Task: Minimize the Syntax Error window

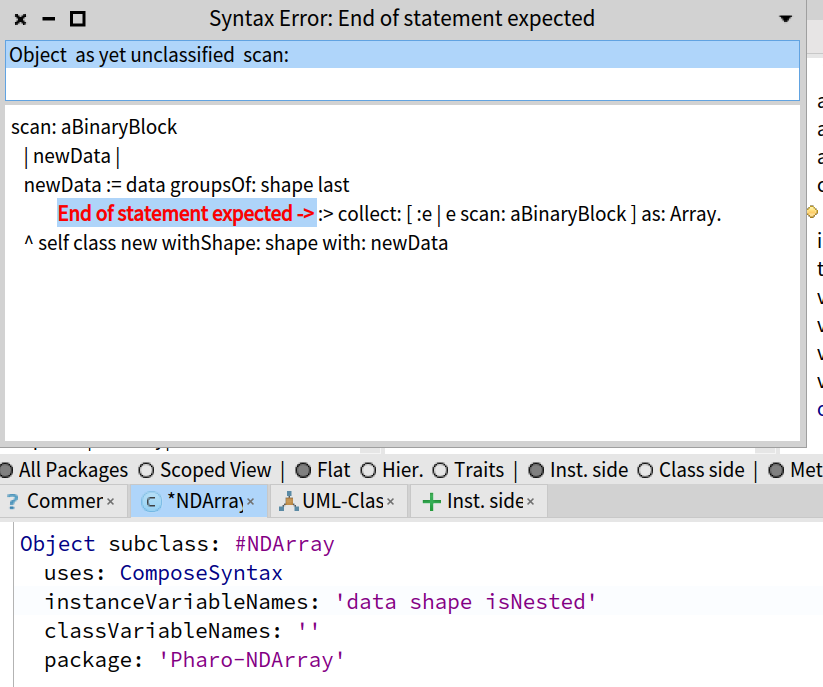Action: tap(49, 19)
